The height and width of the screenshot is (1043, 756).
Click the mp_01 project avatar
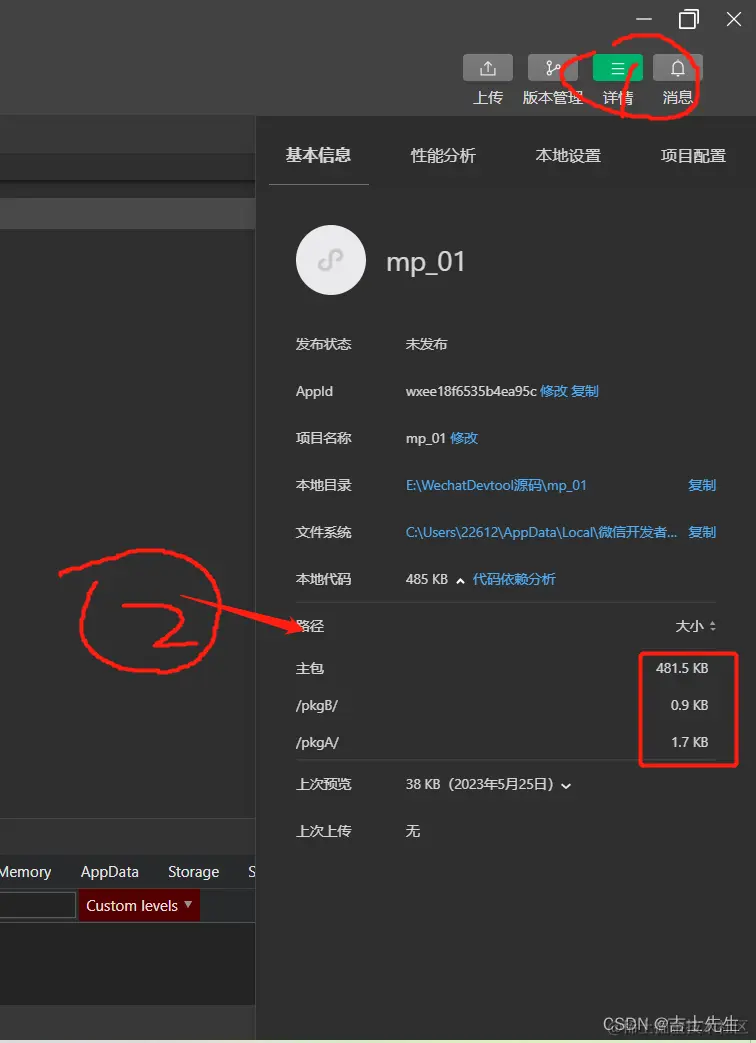point(330,260)
